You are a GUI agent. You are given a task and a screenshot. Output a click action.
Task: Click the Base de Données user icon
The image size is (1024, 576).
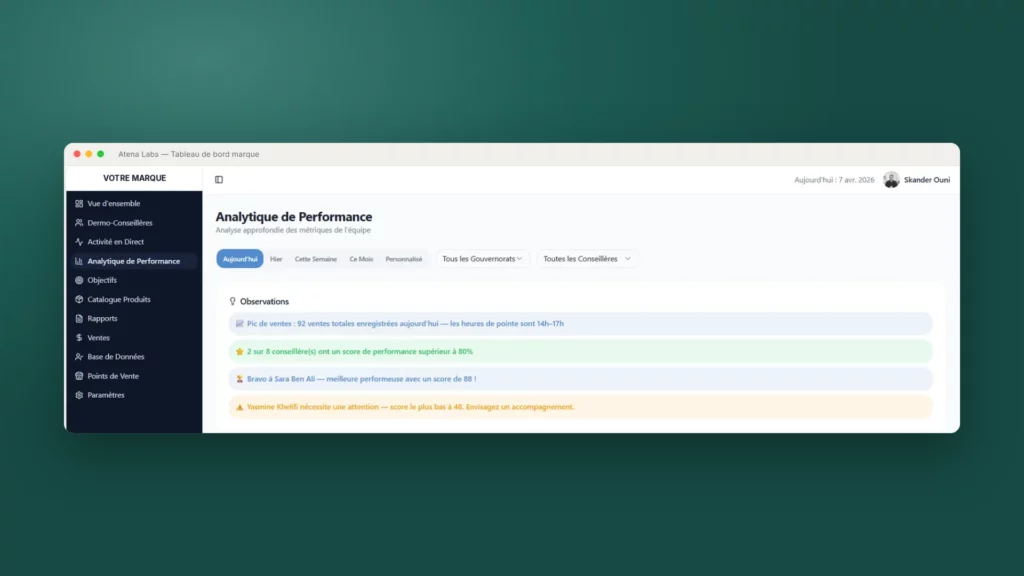coord(79,357)
